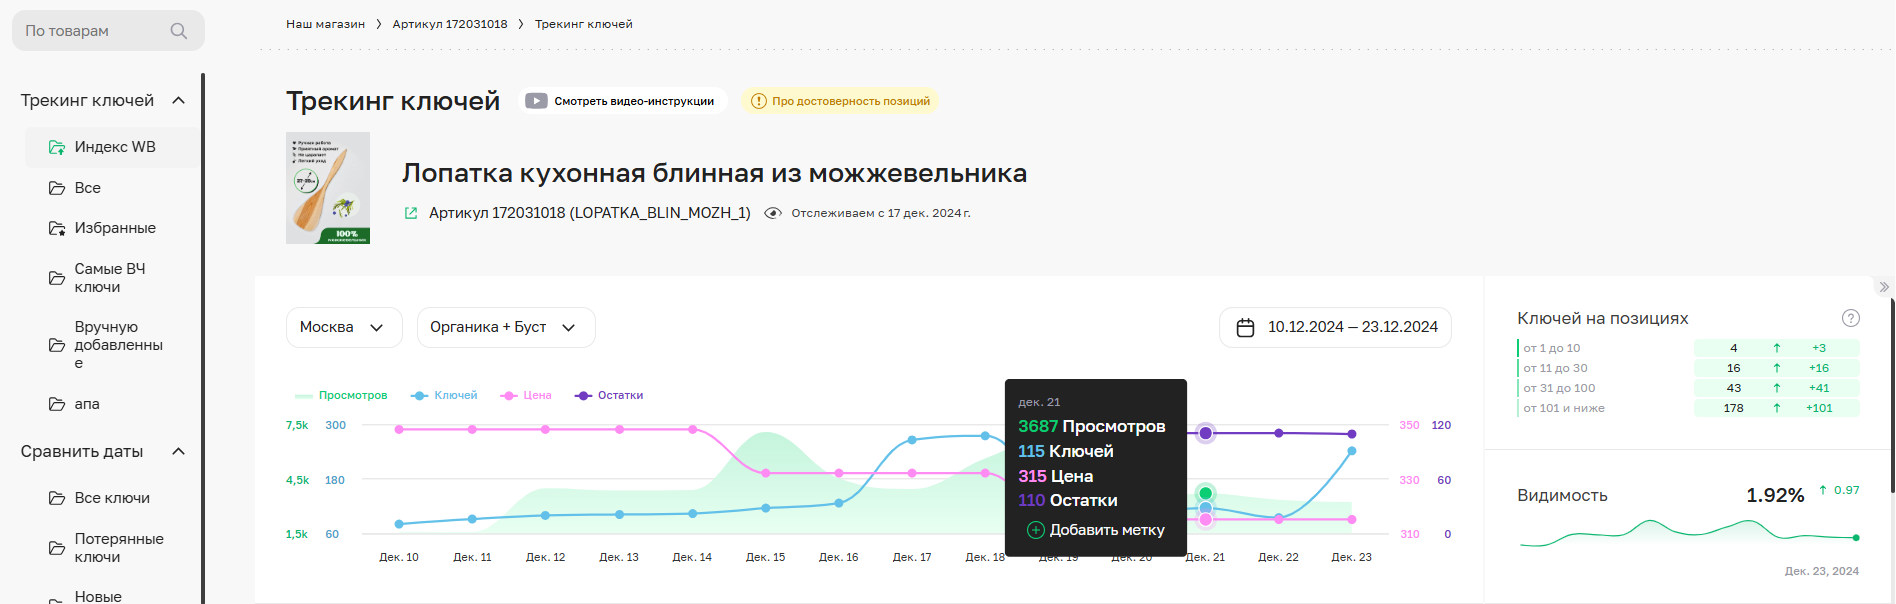1896x604 pixels.
Task: Hide the Остатки series in legend
Action: [609, 396]
